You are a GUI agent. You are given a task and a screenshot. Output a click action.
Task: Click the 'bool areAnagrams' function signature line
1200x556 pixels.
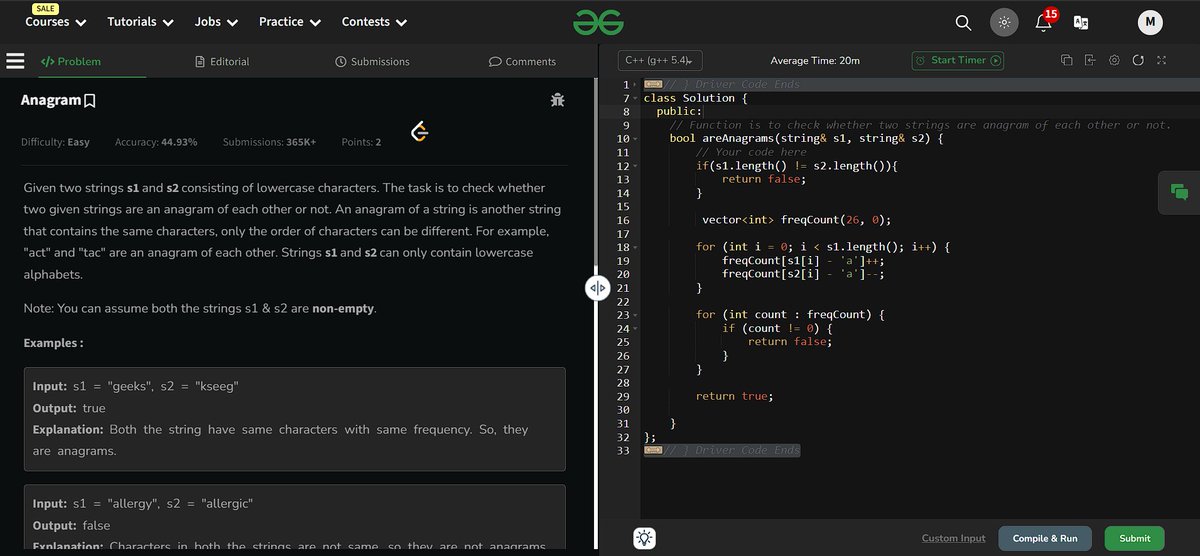pos(805,139)
